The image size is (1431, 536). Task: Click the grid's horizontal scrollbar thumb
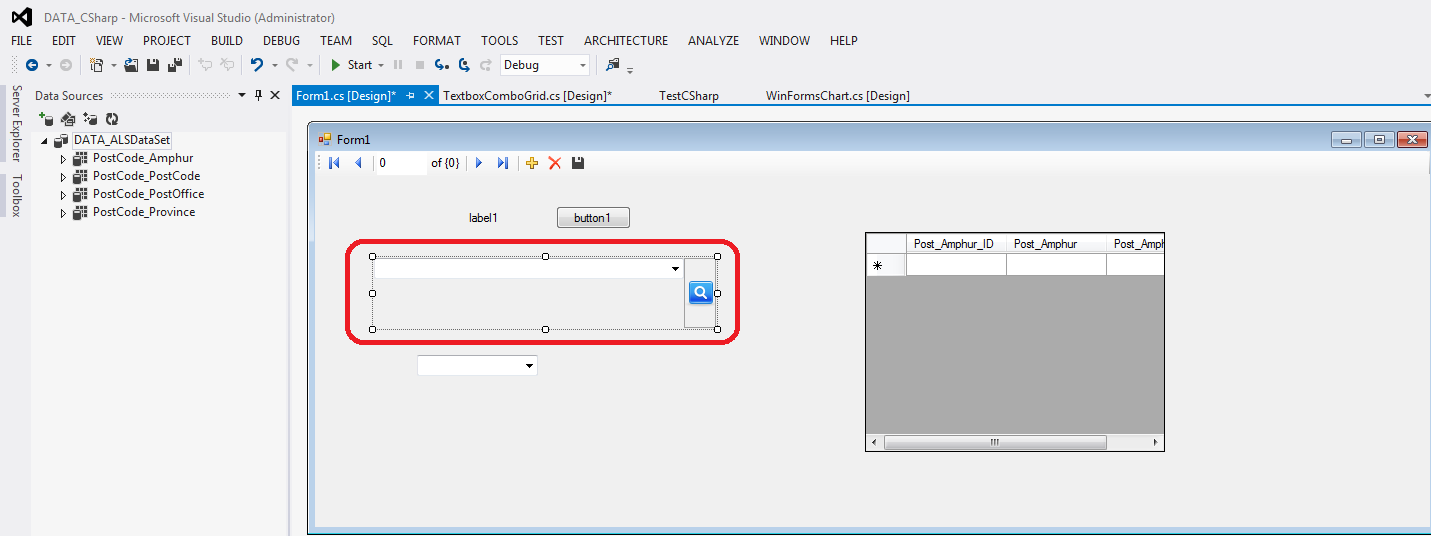(x=995, y=442)
